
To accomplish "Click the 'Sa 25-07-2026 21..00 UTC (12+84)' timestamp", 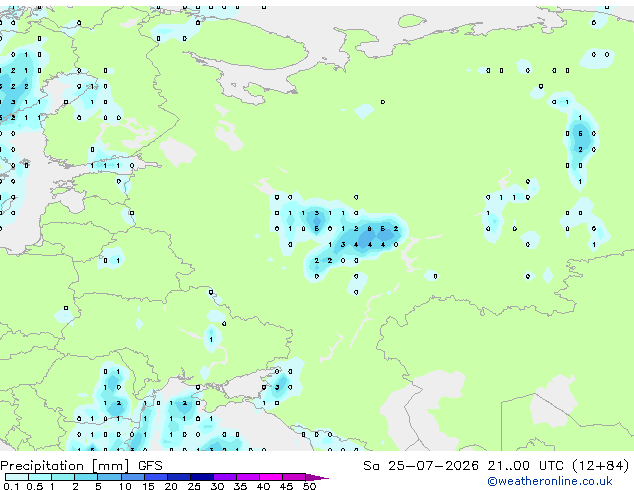I will coord(496,465).
